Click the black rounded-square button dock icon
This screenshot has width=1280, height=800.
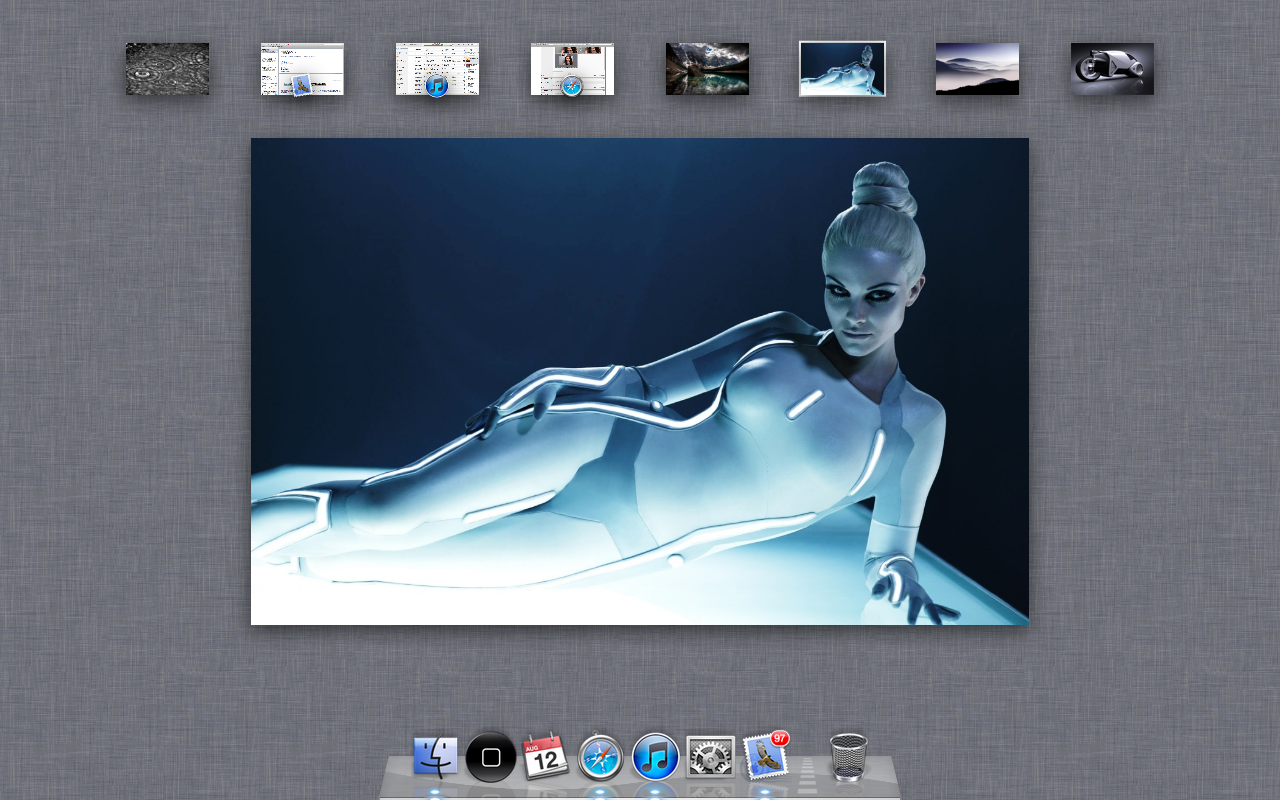point(491,757)
